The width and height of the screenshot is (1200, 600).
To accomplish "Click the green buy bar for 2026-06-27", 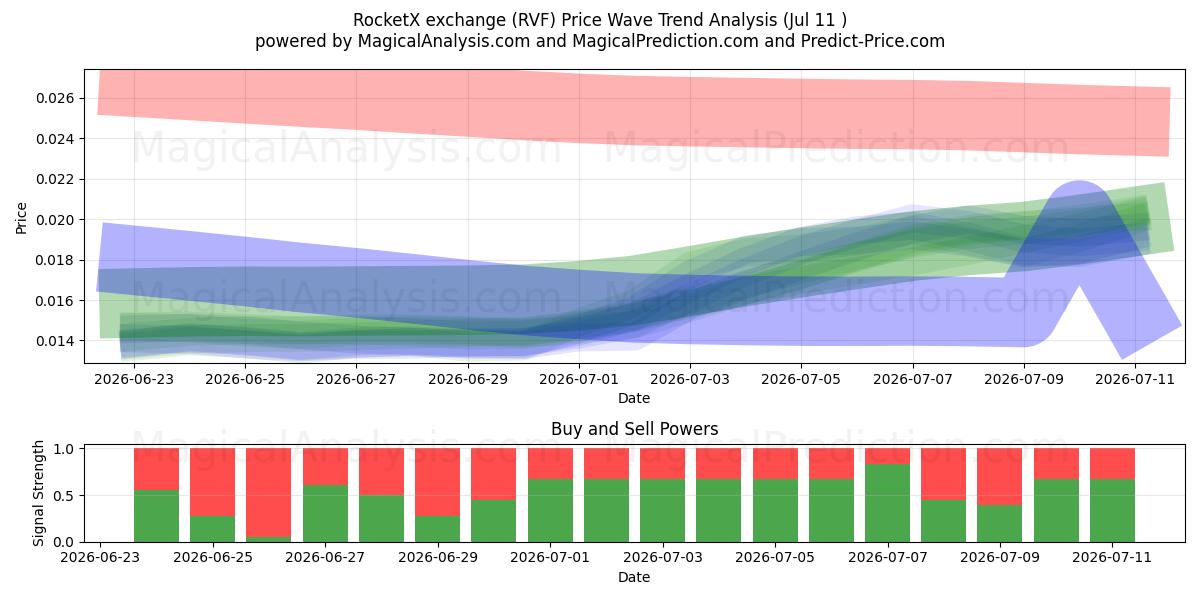I will pyautogui.click(x=325, y=514).
